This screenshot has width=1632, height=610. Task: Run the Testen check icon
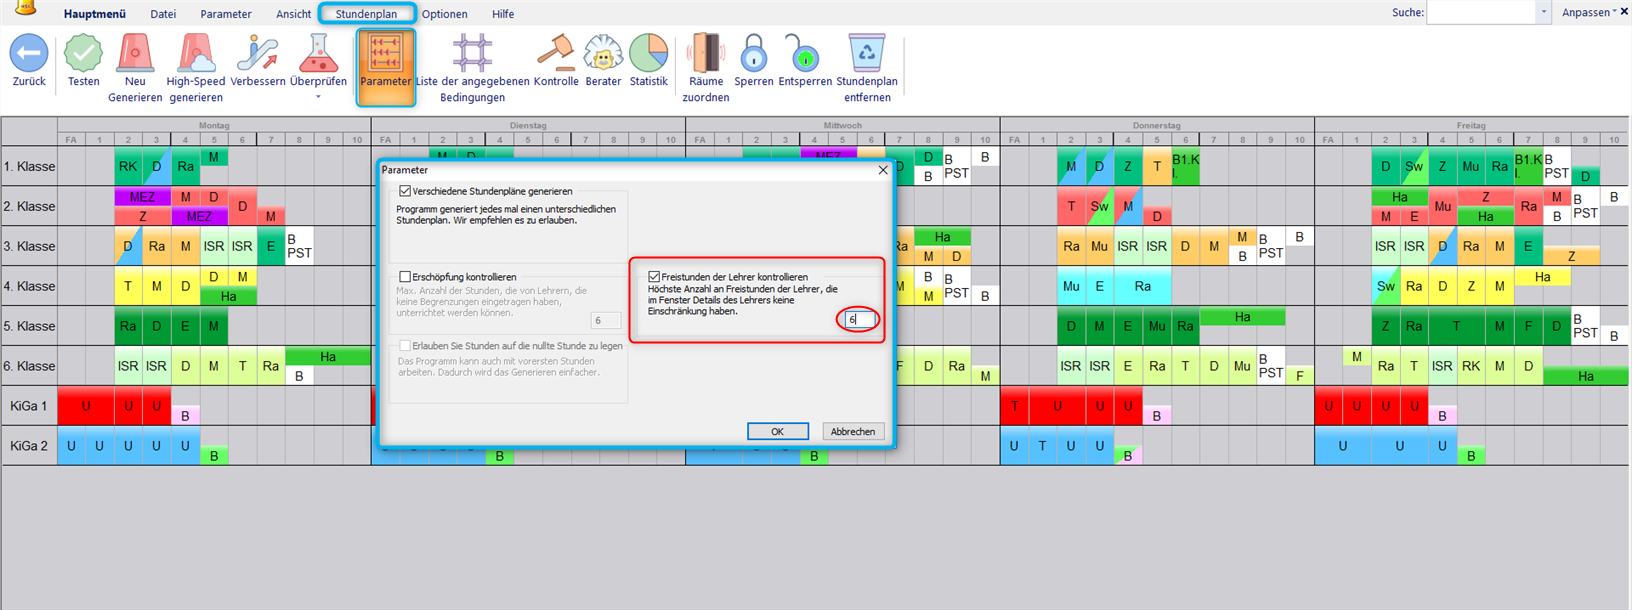click(83, 54)
